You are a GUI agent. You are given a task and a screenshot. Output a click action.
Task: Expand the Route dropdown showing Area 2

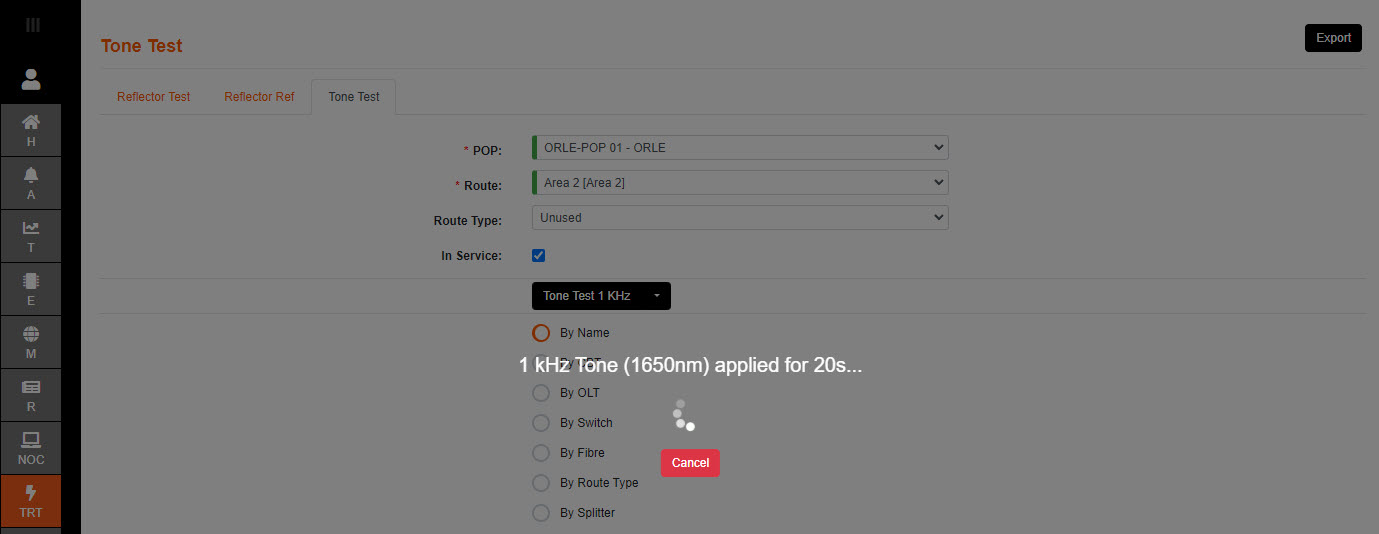740,183
